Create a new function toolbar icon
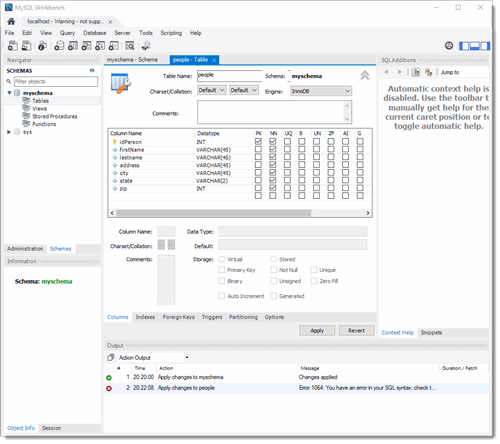Viewport: 500px width, 444px height. click(x=114, y=46)
